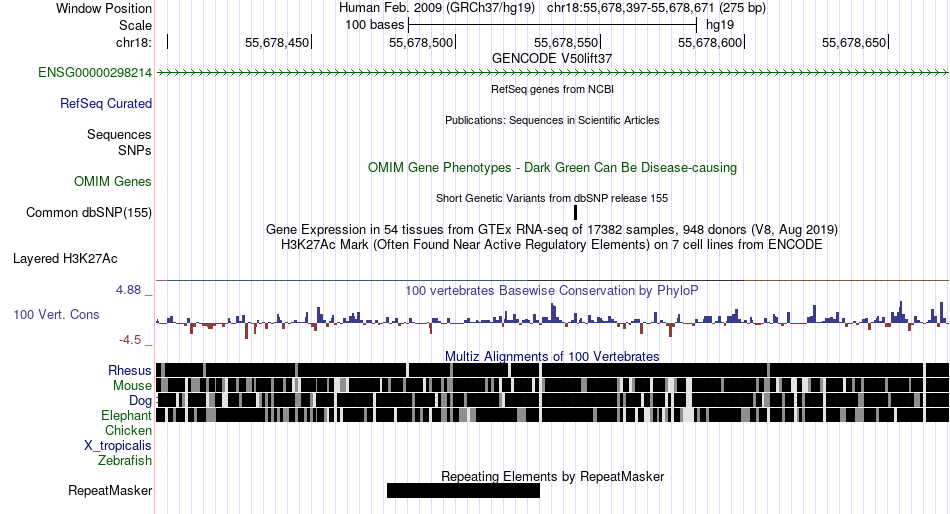The width and height of the screenshot is (950, 514).
Task: Click the PhyloP conservation graph
Action: pyautogui.click(x=552, y=318)
